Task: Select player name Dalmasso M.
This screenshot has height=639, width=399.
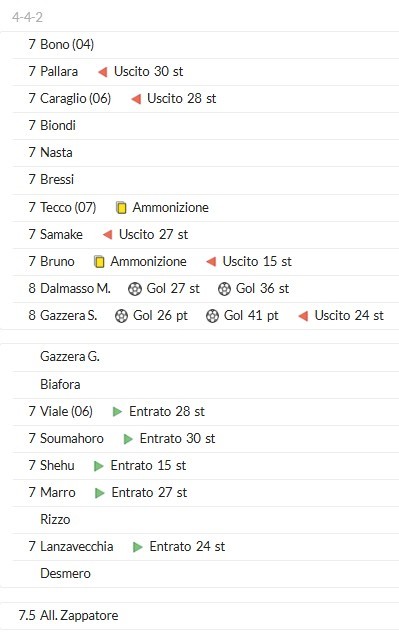Action: (x=75, y=289)
